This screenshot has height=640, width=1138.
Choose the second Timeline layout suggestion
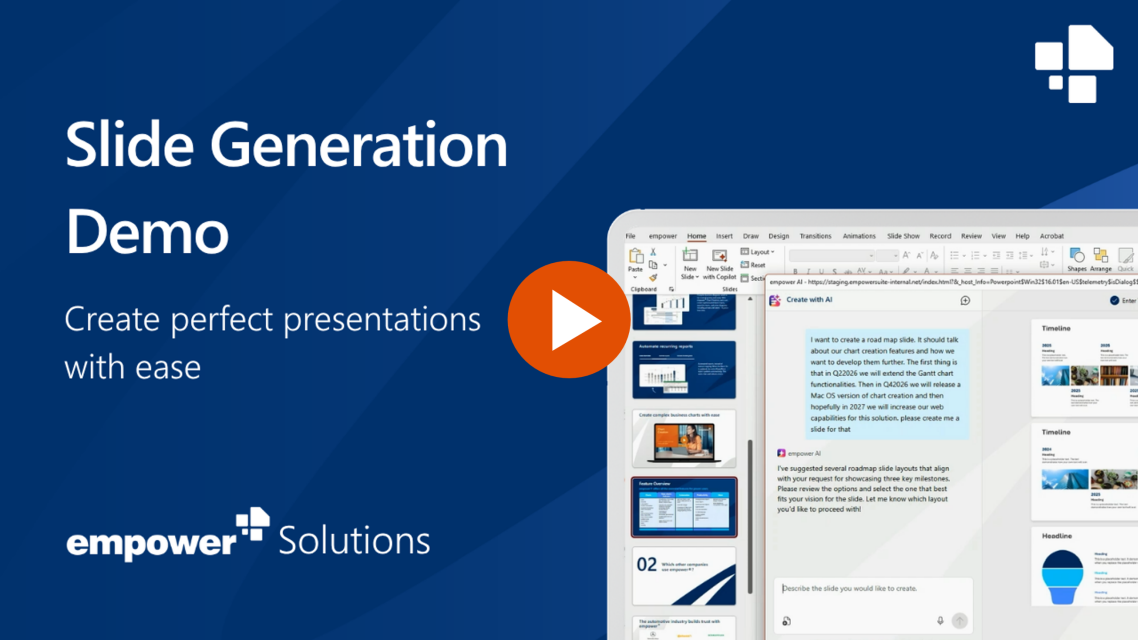pyautogui.click(x=1084, y=471)
